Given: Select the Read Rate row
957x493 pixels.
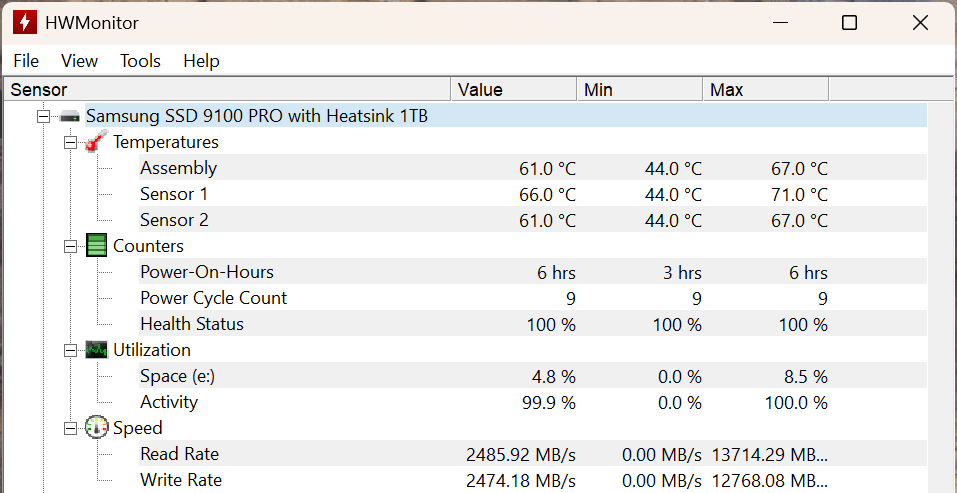Looking at the screenshot, I should pos(533,454).
